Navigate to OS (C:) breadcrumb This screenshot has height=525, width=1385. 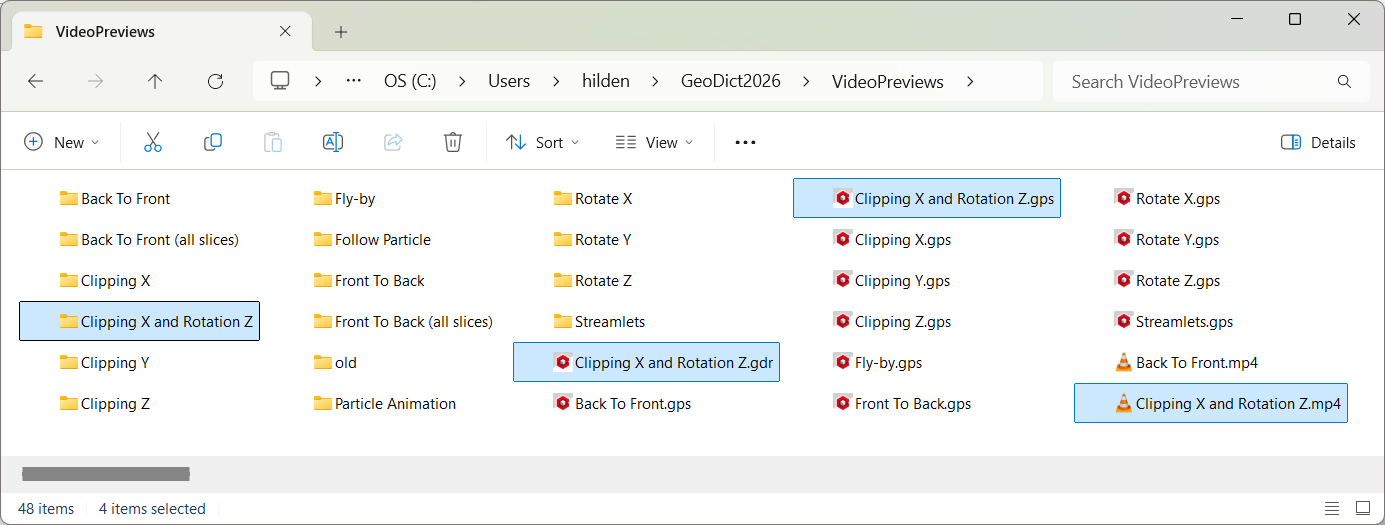tap(410, 82)
